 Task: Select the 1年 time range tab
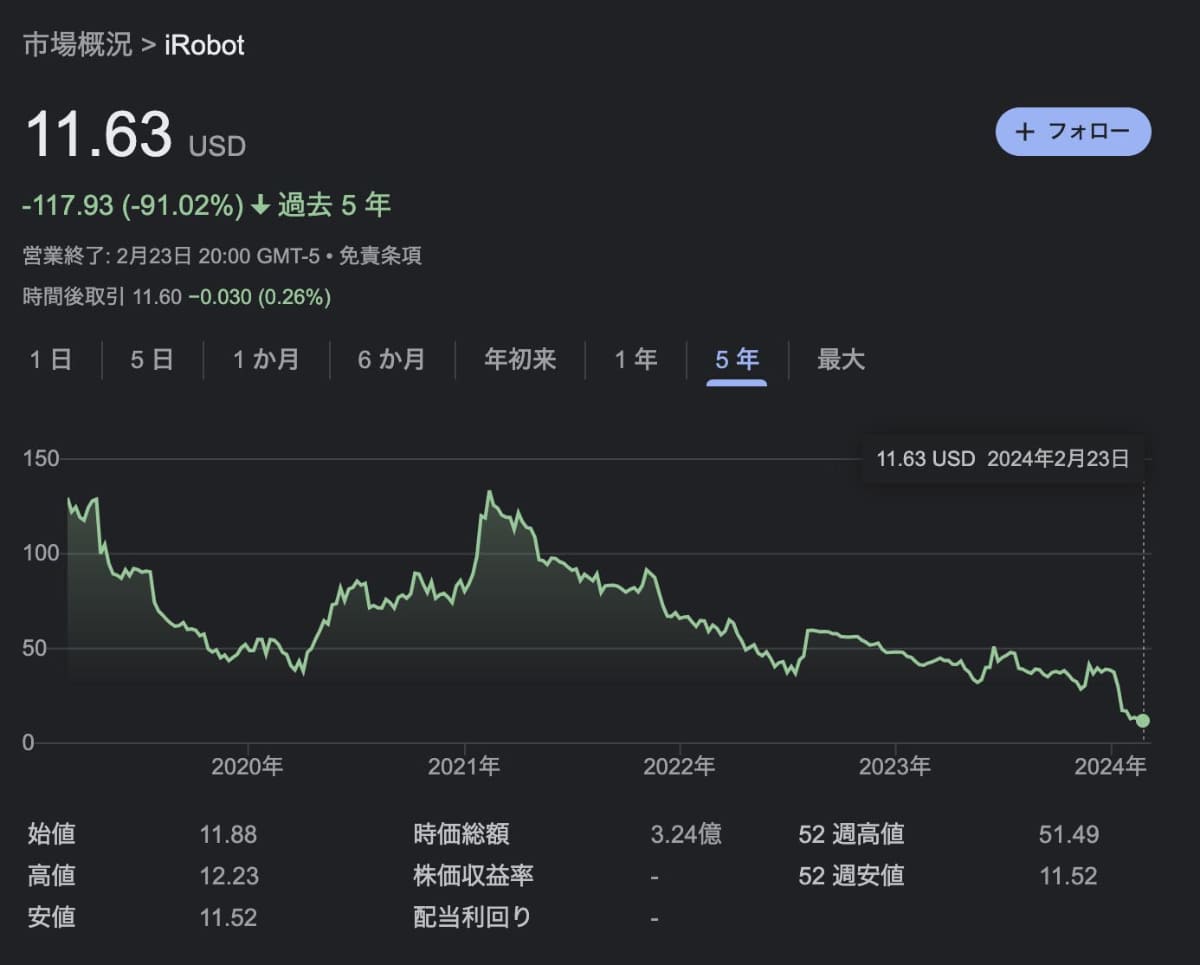(636, 360)
